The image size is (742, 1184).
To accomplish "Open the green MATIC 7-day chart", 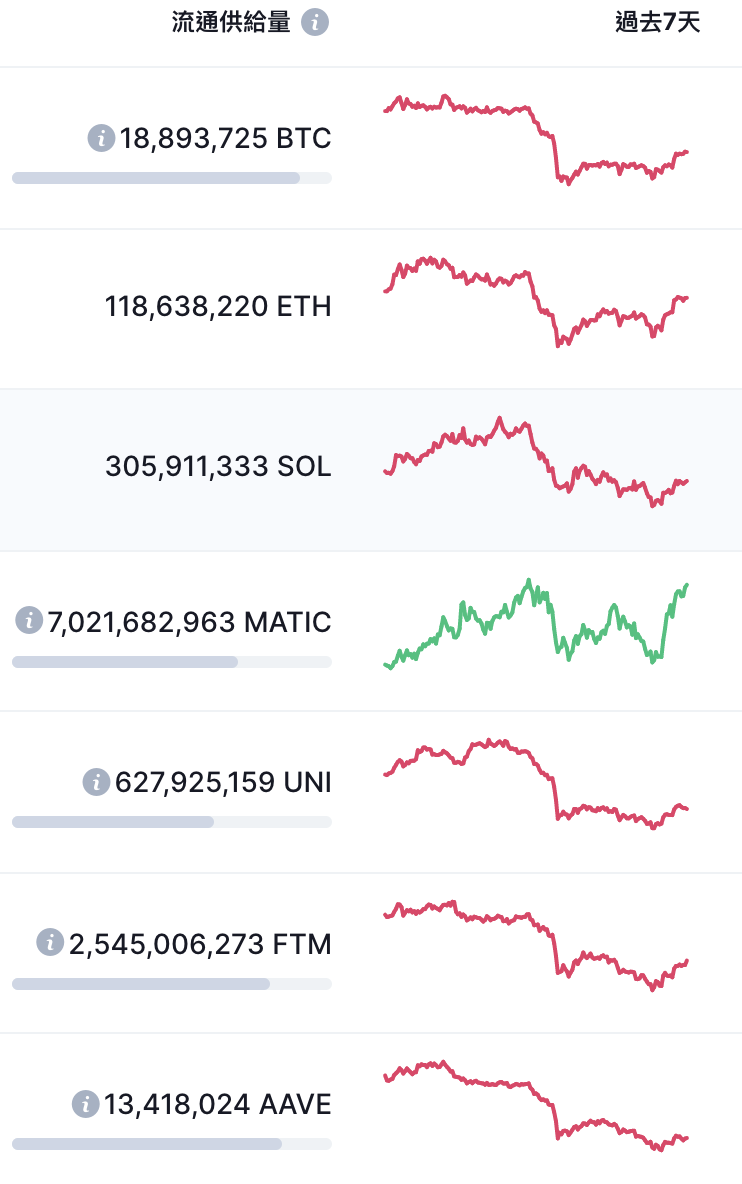I will [x=536, y=624].
